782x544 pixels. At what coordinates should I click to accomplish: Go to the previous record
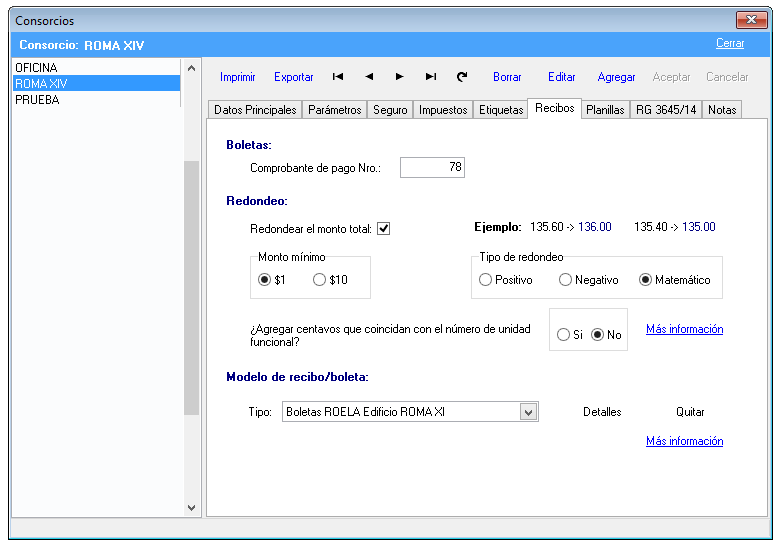[x=369, y=77]
